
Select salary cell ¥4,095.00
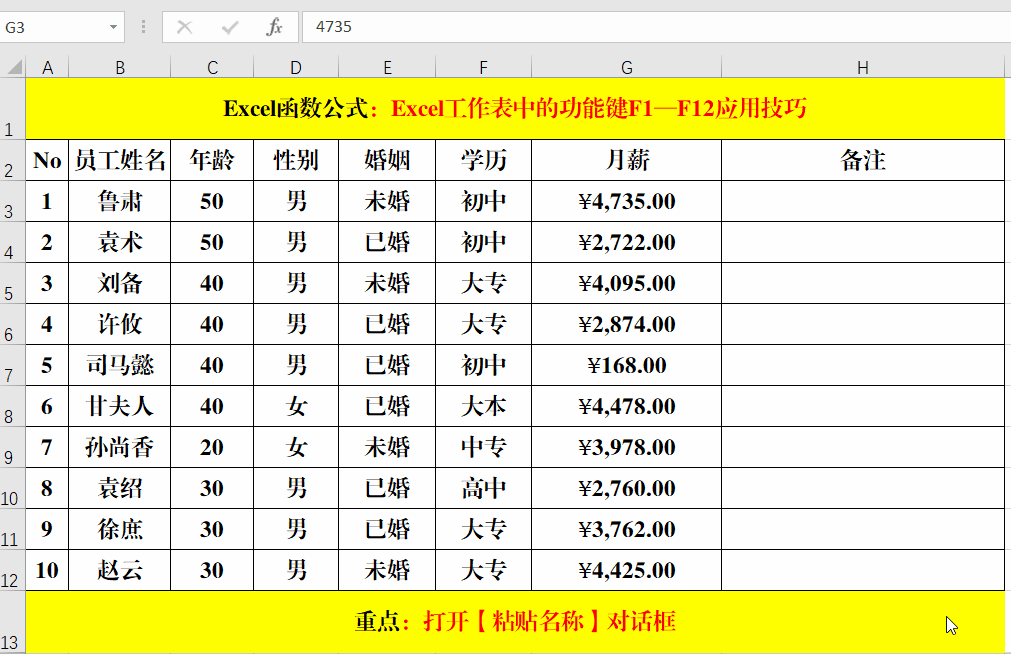[627, 283]
